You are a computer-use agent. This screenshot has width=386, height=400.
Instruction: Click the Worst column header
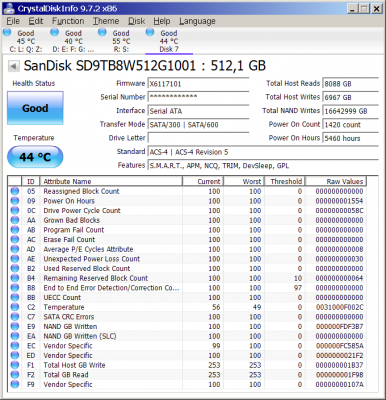tap(244, 181)
